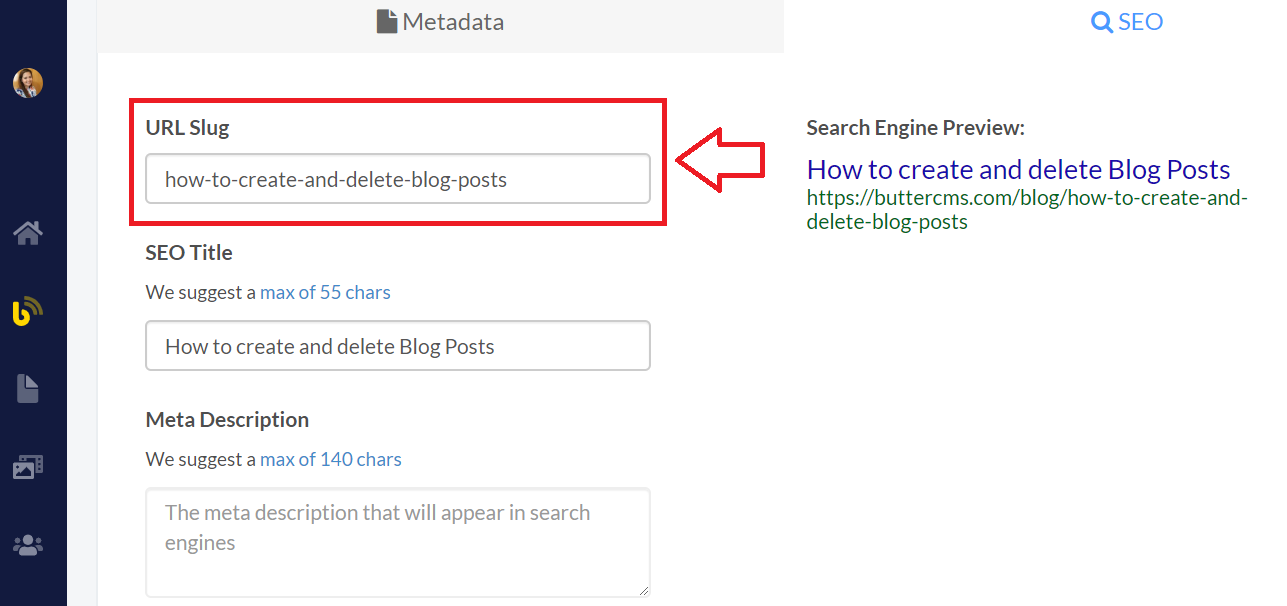Open the Media Library icon

(28, 467)
